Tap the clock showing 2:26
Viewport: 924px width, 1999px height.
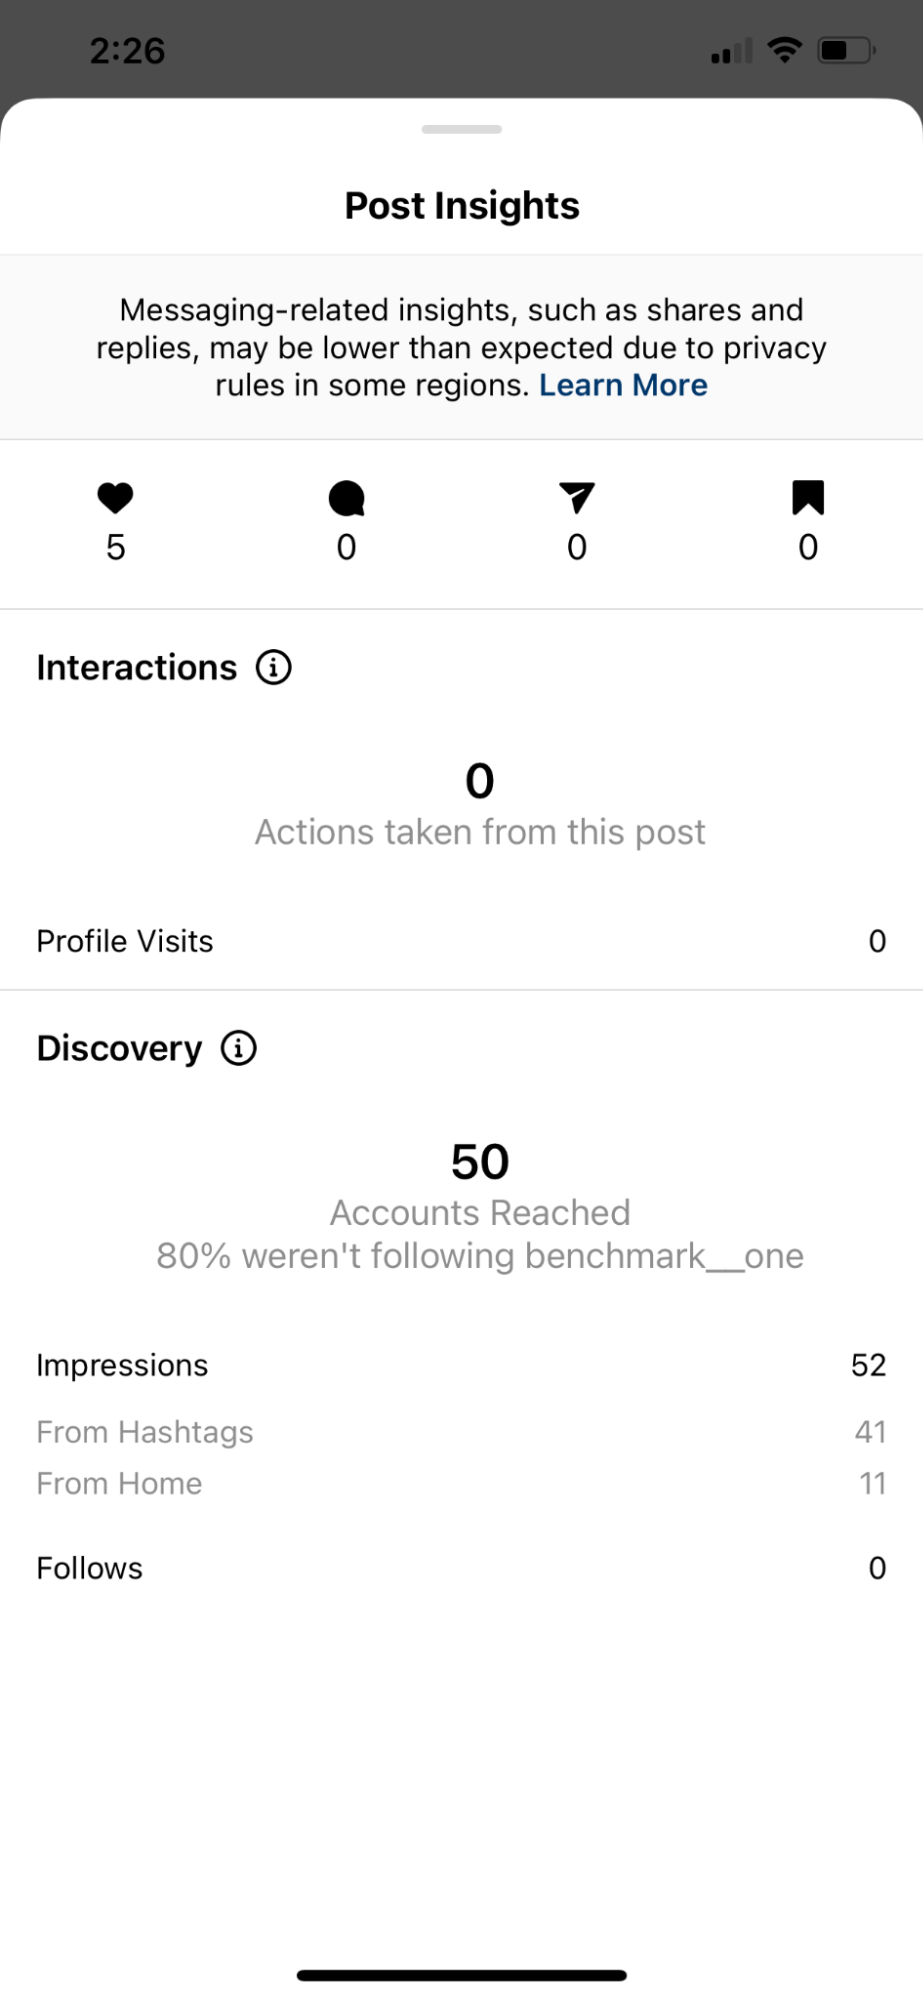127,51
